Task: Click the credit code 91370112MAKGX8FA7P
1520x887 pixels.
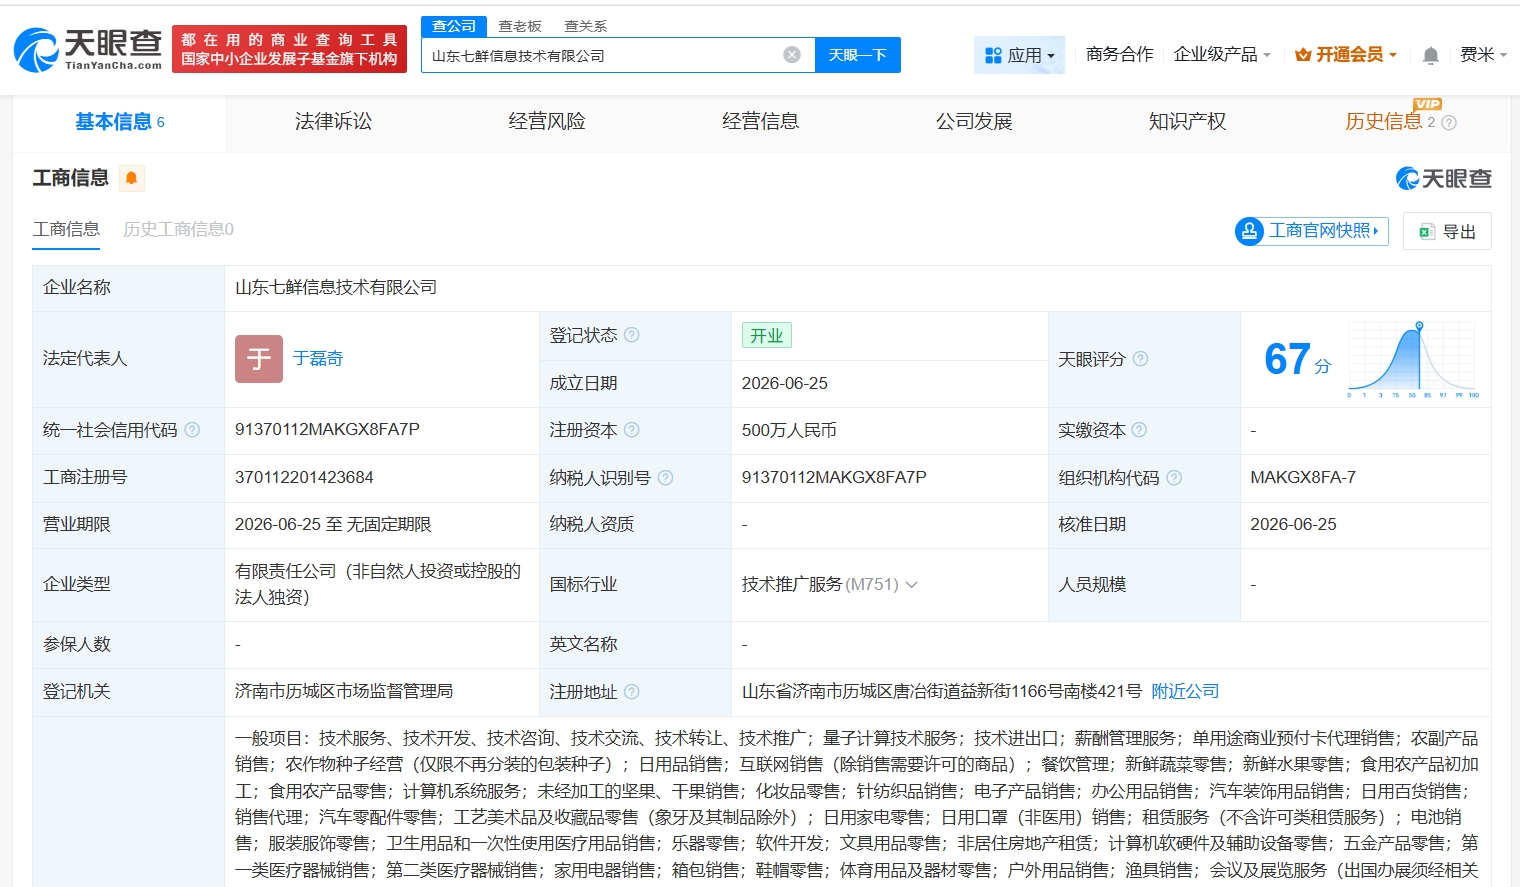Action: tap(327, 430)
